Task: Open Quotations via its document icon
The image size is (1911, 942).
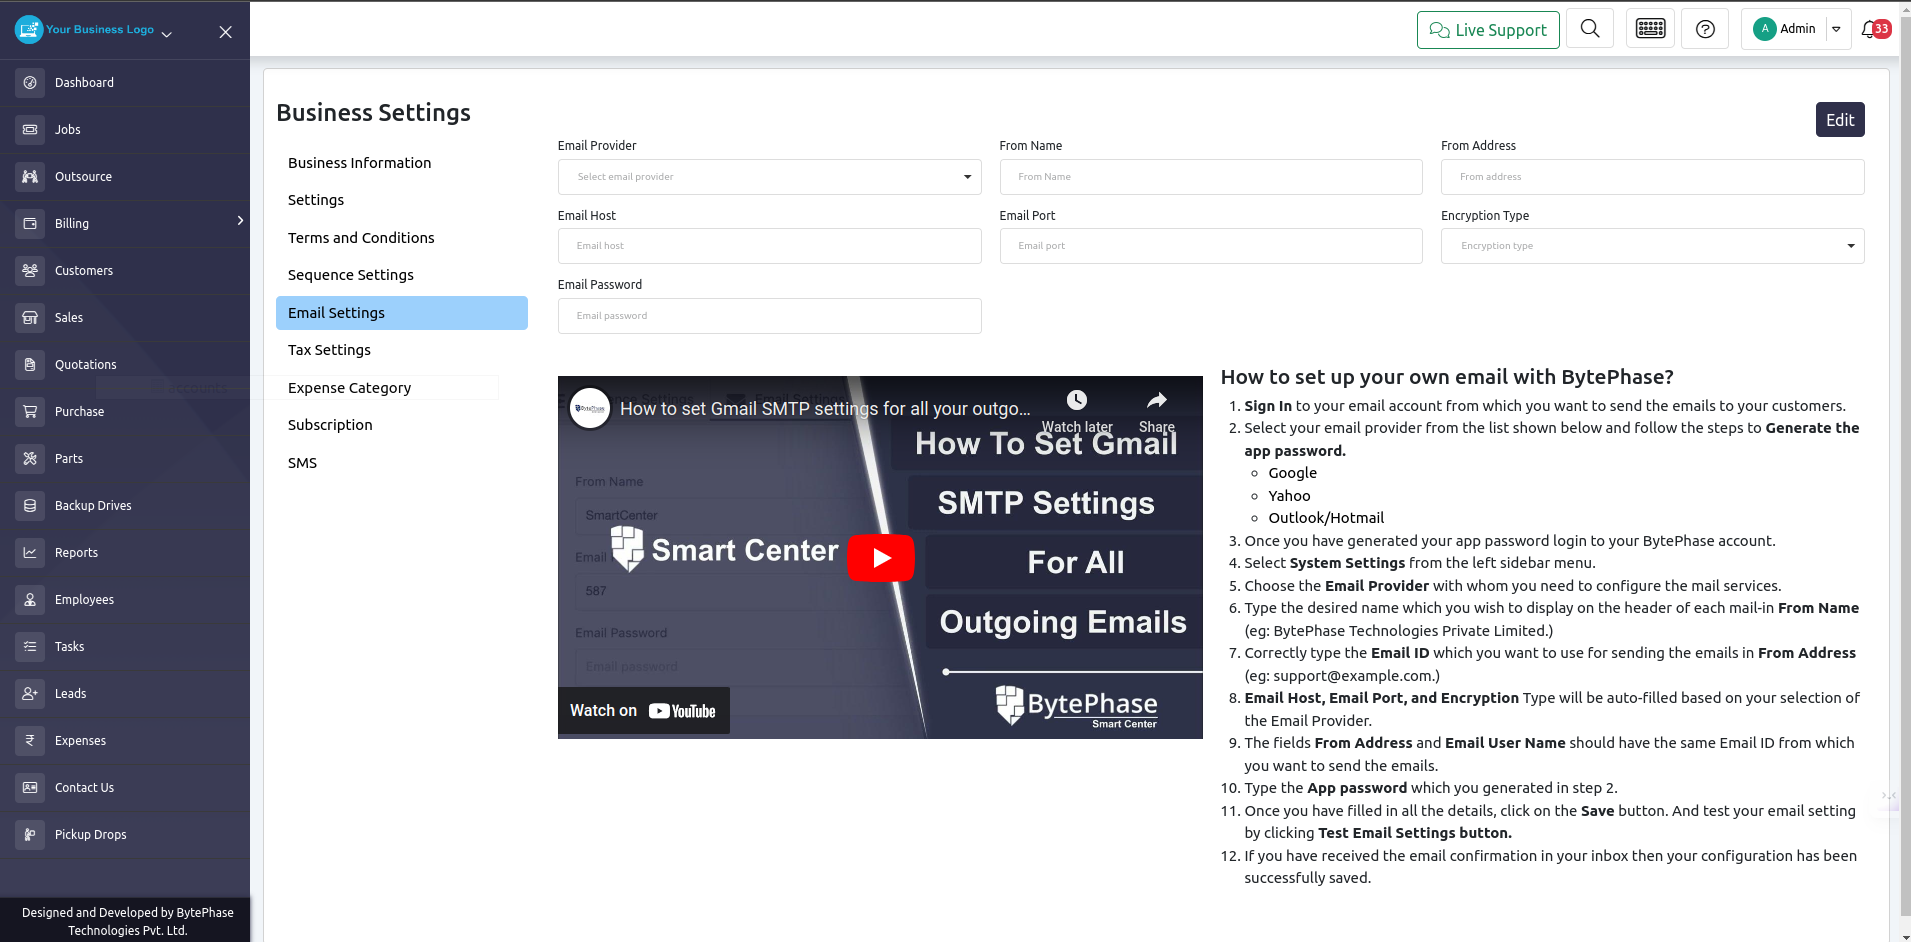Action: (30, 365)
